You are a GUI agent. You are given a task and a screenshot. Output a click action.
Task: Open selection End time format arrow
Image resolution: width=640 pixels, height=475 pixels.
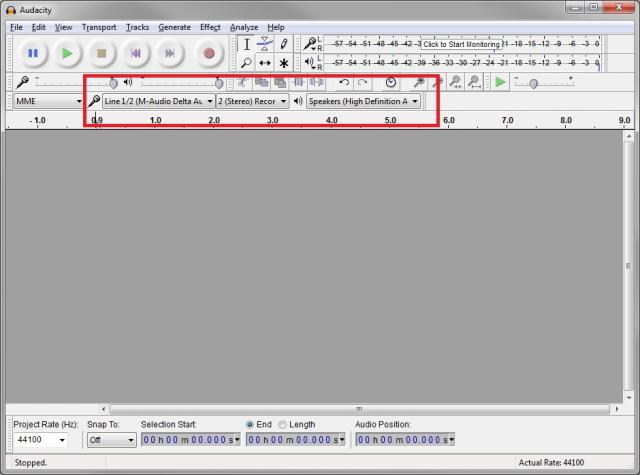coord(342,439)
